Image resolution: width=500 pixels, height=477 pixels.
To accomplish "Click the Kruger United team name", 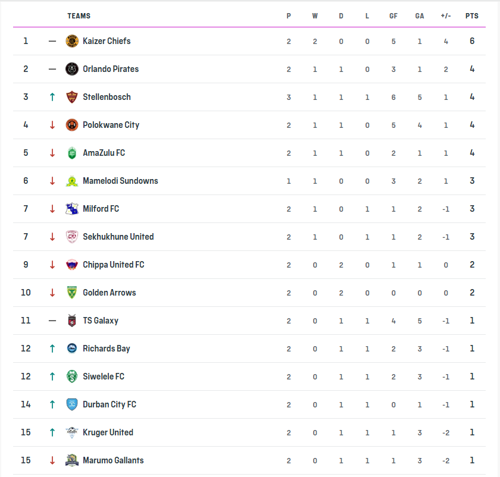I will (x=108, y=432).
